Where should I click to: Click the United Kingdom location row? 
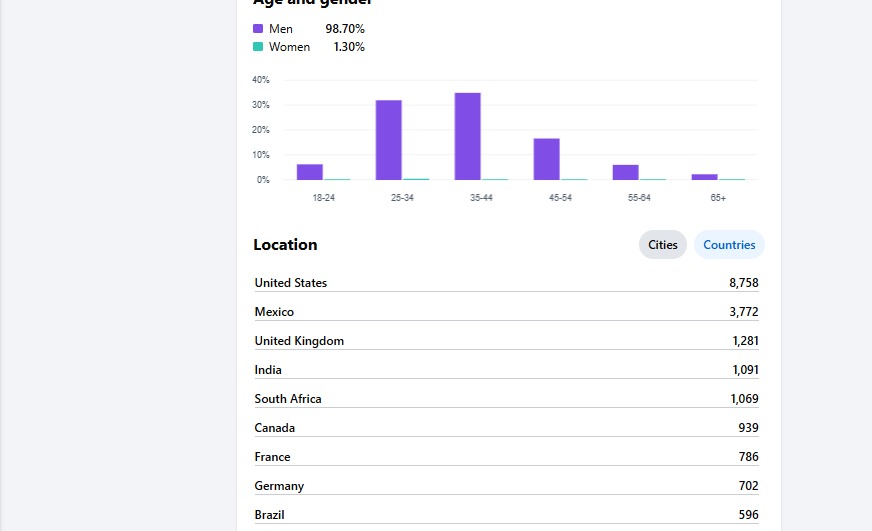506,340
